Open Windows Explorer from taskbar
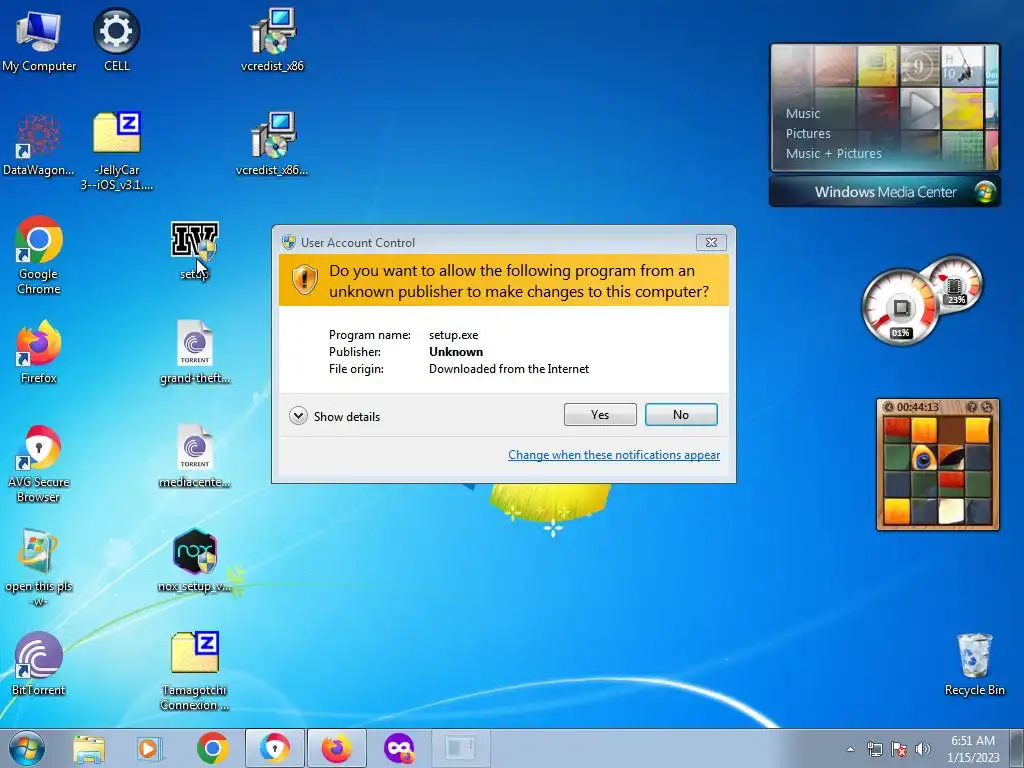The image size is (1024, 768). (89, 748)
